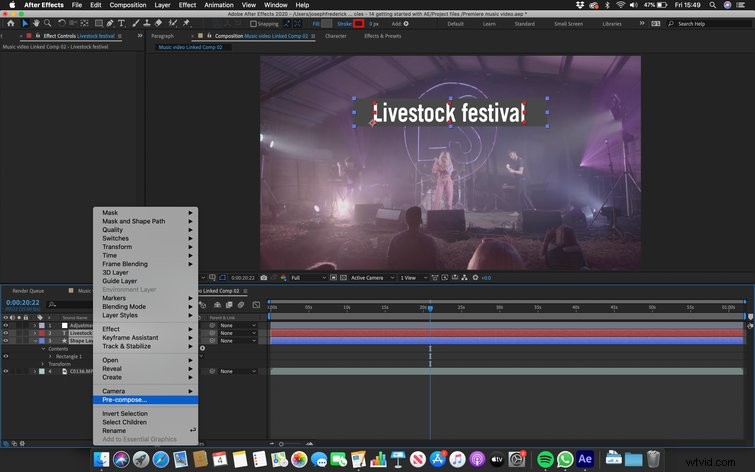Select the Hand tool

coord(36,23)
